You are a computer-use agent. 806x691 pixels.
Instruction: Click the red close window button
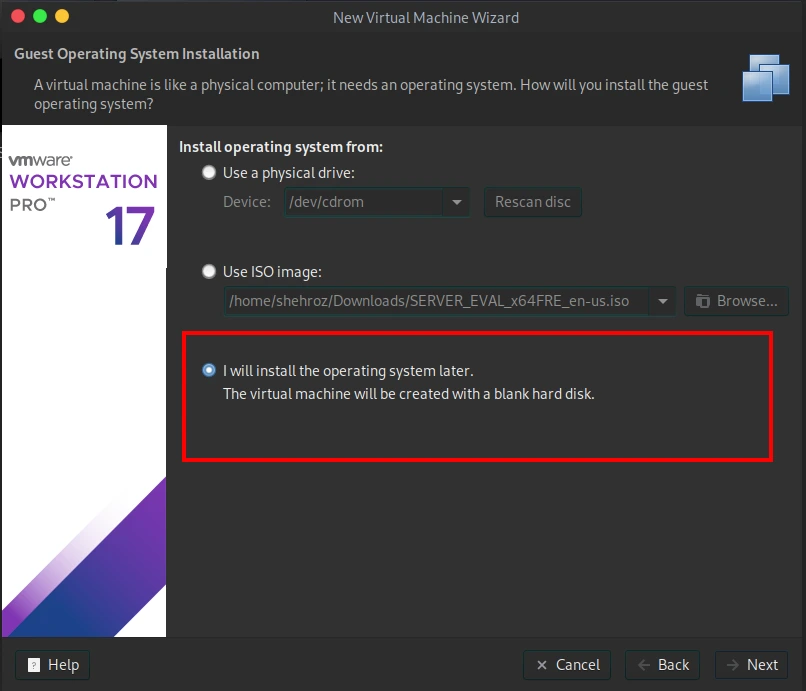coord(18,16)
